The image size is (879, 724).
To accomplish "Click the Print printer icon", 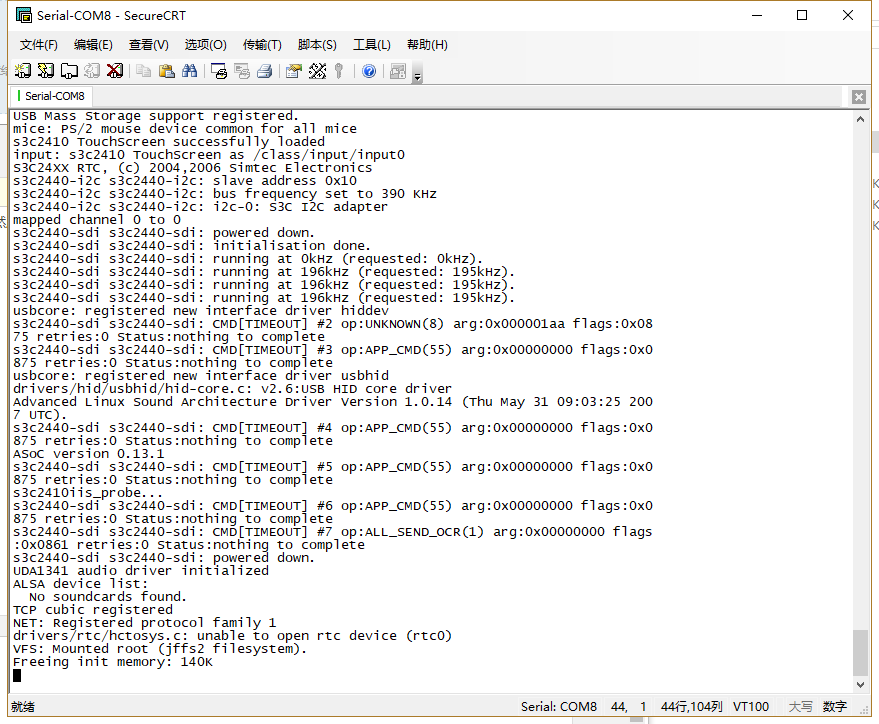I will (x=265, y=71).
